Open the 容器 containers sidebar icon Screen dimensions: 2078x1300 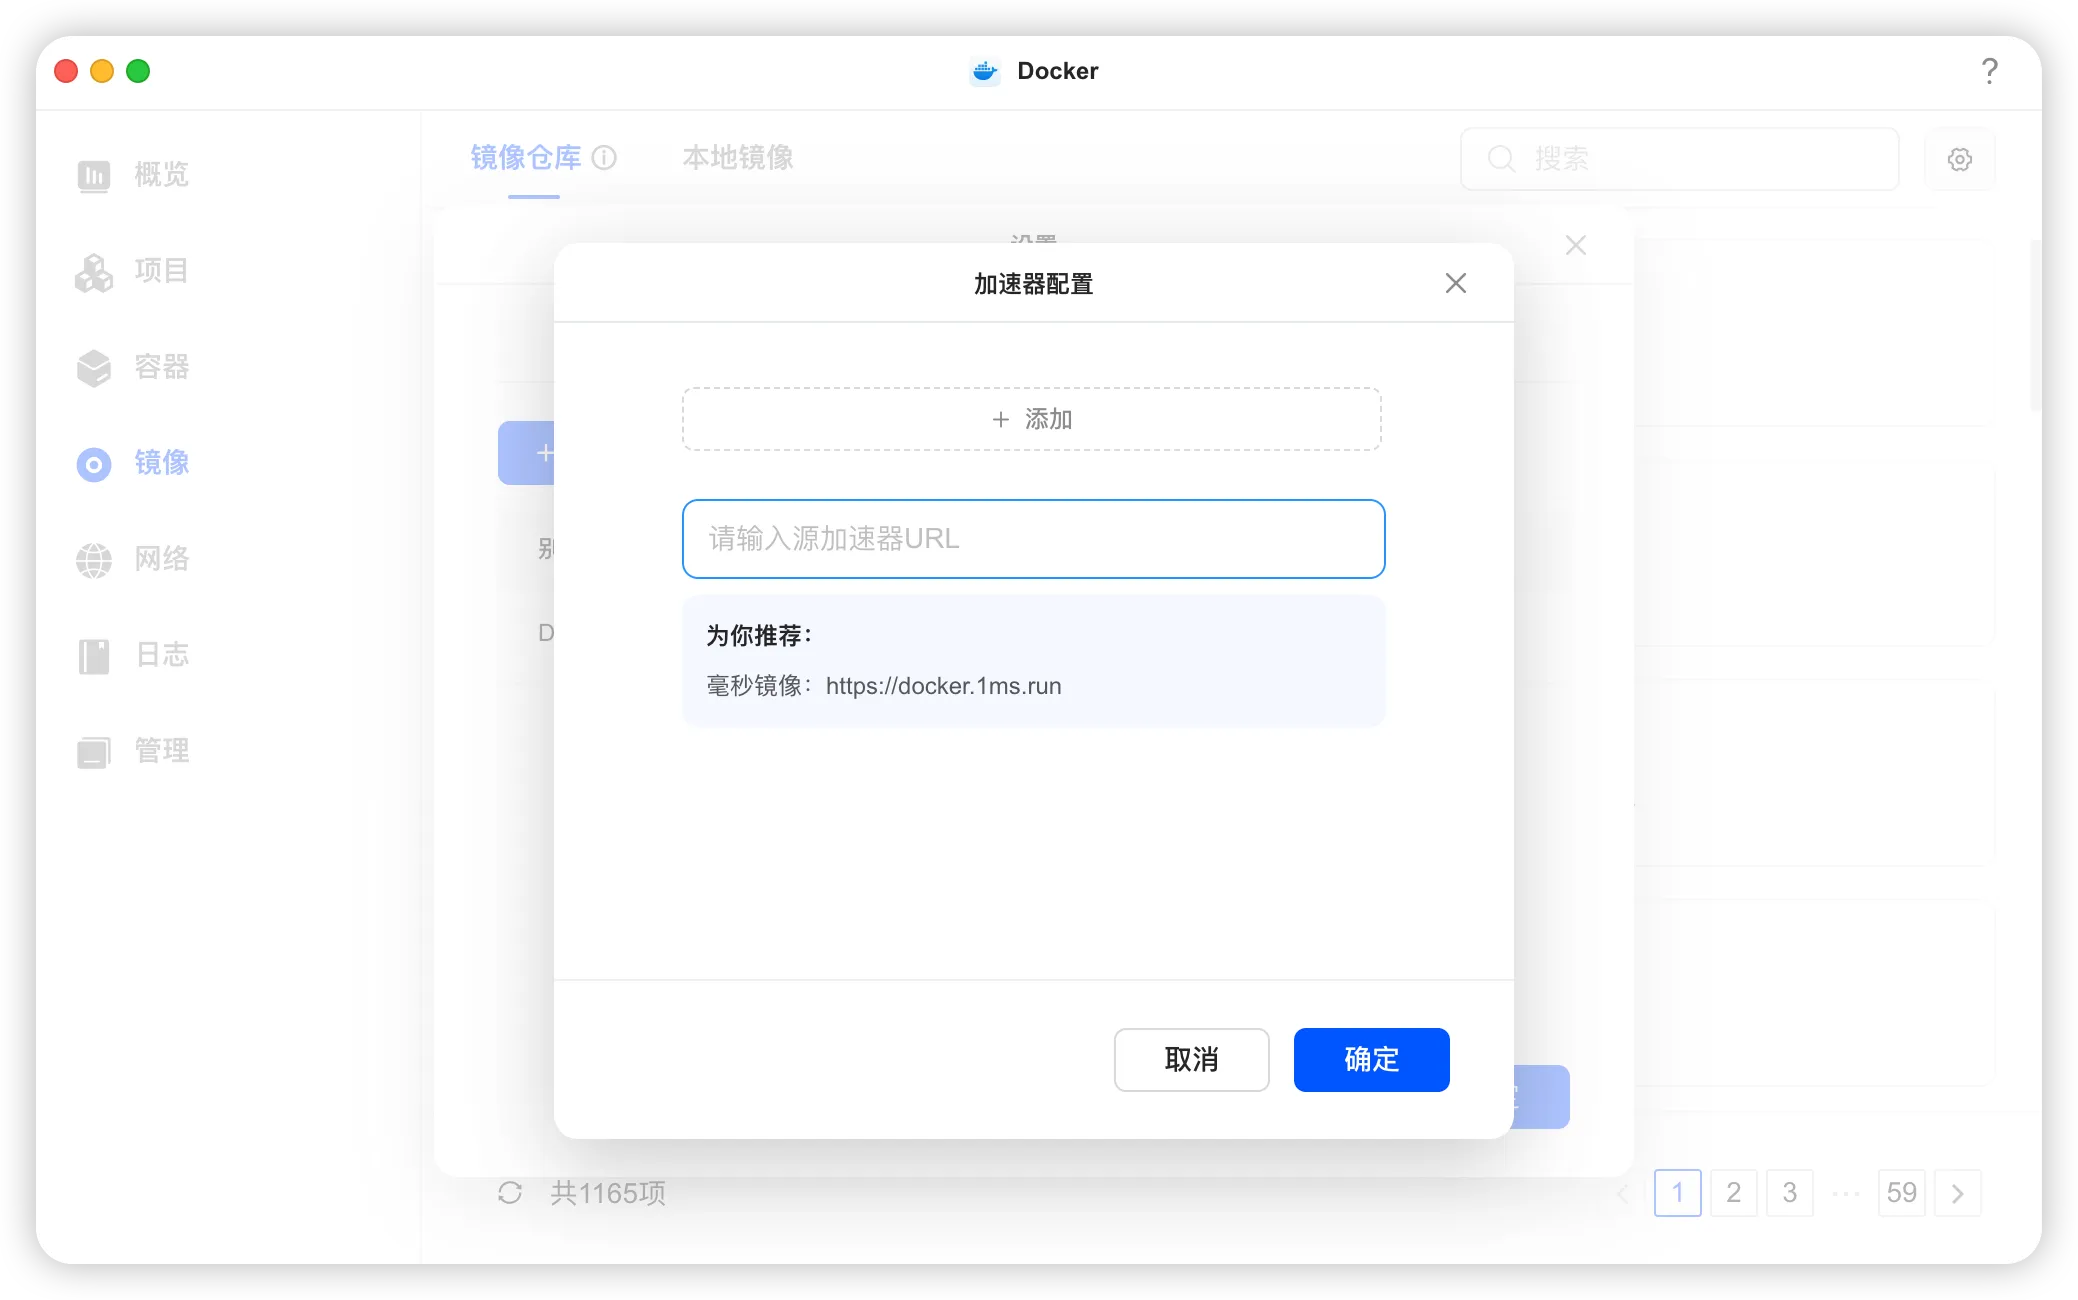click(94, 367)
